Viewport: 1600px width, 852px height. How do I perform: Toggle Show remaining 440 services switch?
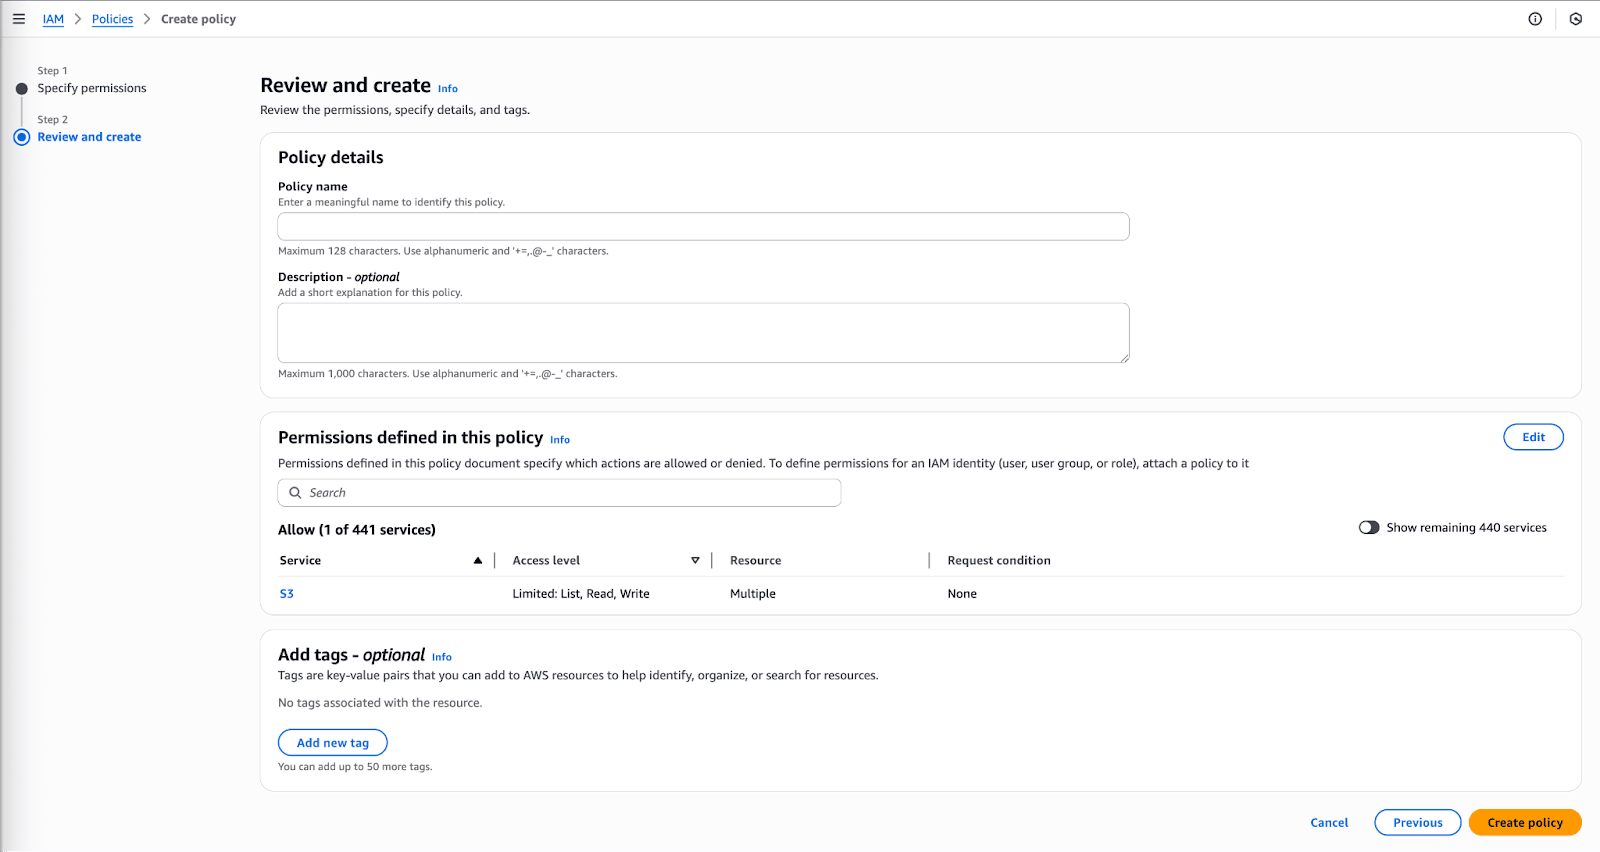click(1369, 528)
